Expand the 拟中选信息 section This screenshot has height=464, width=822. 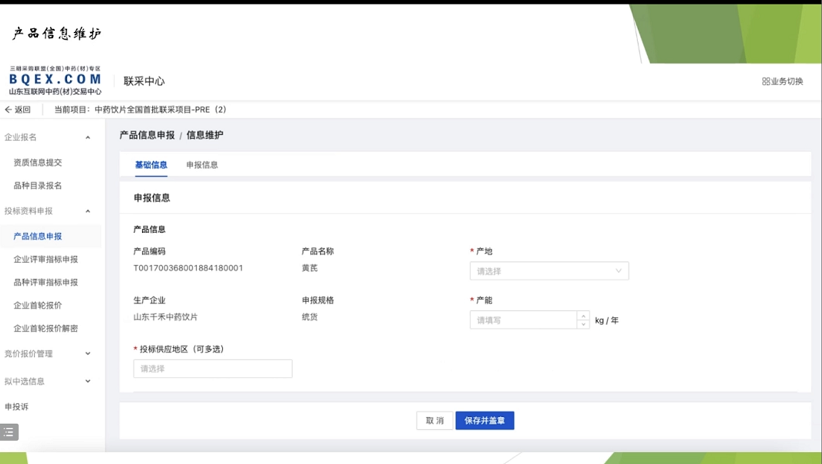[x=88, y=382]
